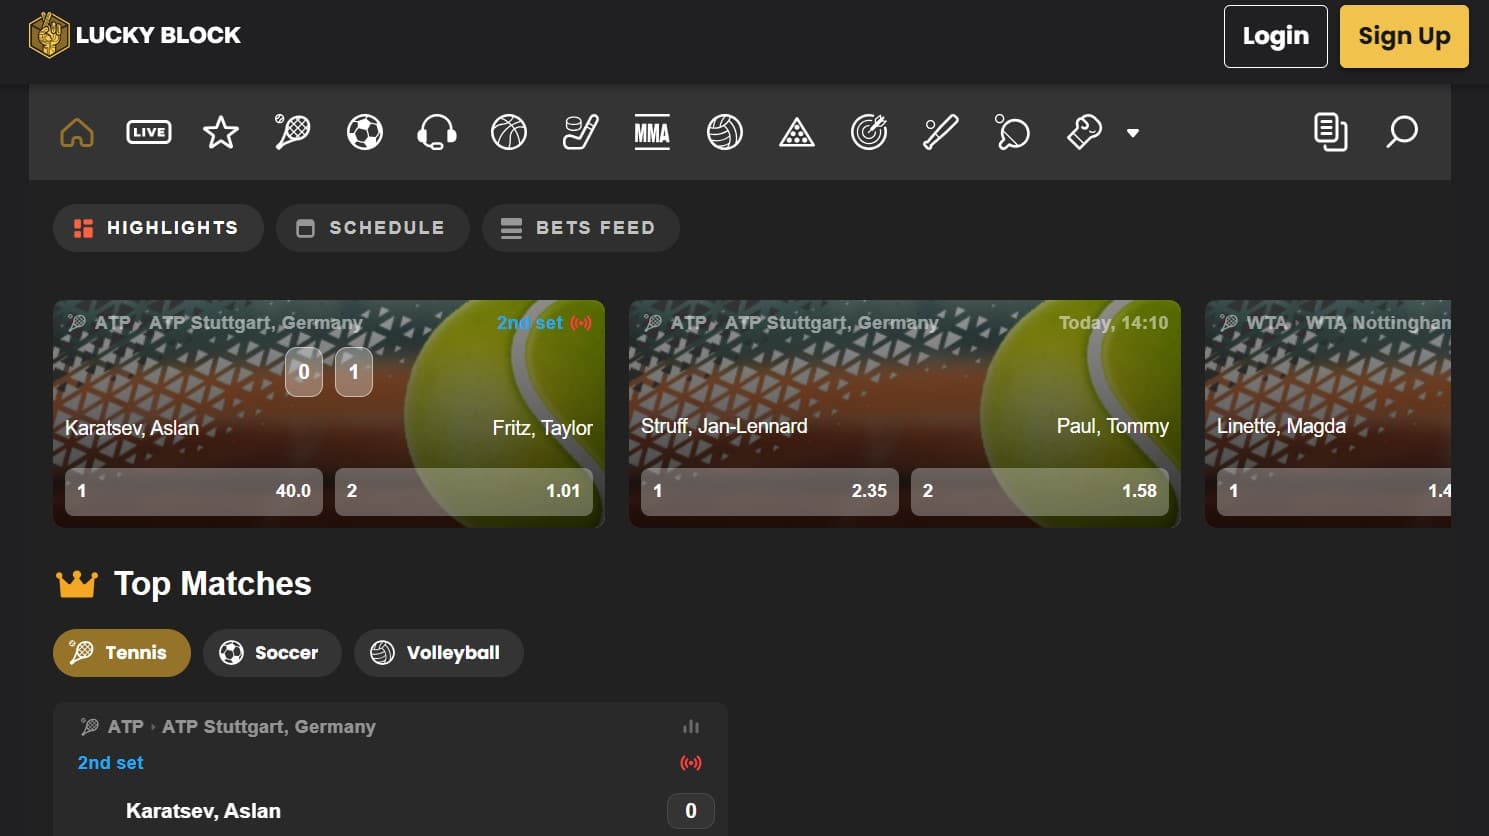Open the Linette, Magda WTA match card
1489x836 pixels.
click(x=1328, y=413)
